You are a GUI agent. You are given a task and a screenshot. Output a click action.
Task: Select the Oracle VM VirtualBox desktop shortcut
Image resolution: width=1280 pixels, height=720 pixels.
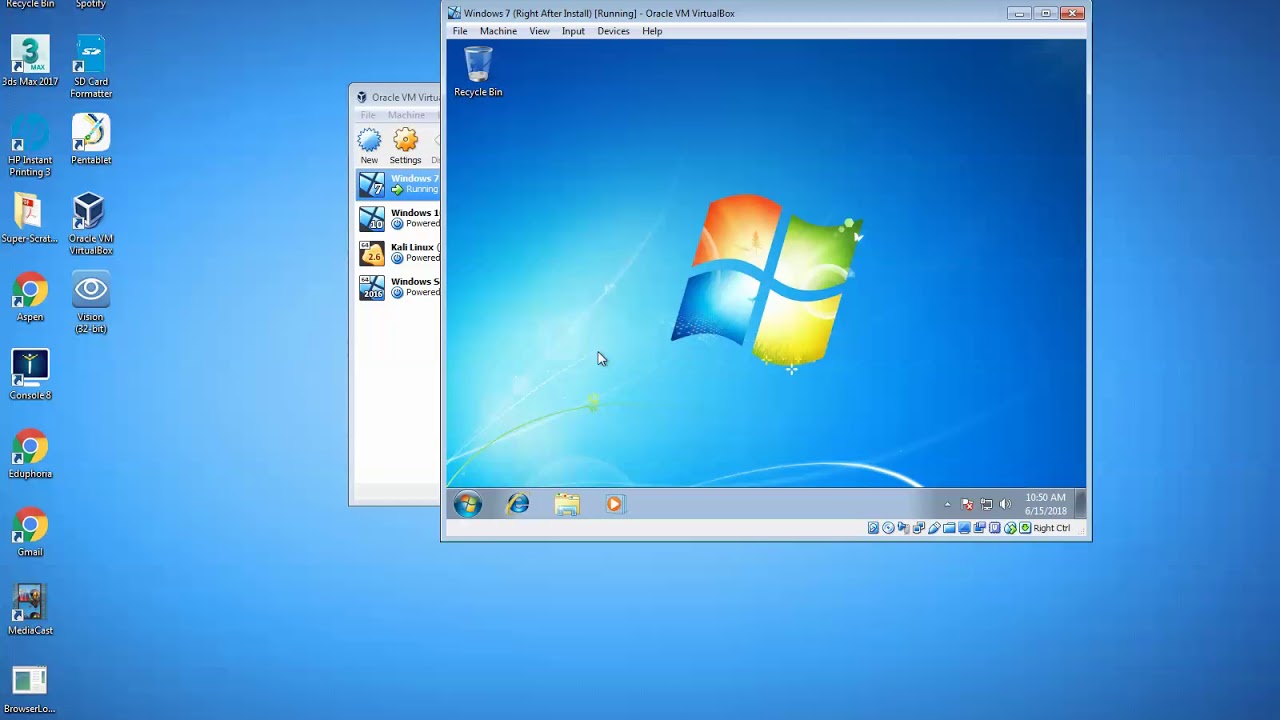(90, 224)
